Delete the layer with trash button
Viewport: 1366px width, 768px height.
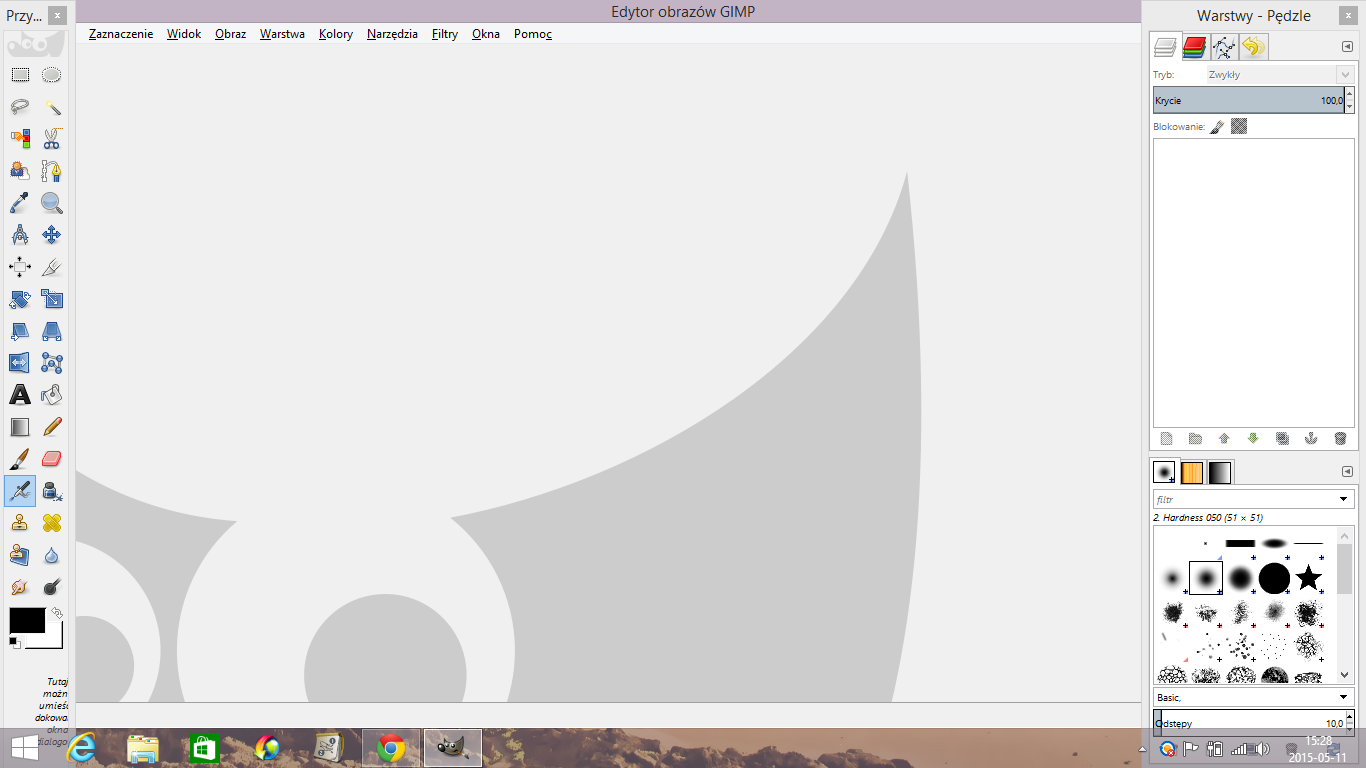(1340, 439)
